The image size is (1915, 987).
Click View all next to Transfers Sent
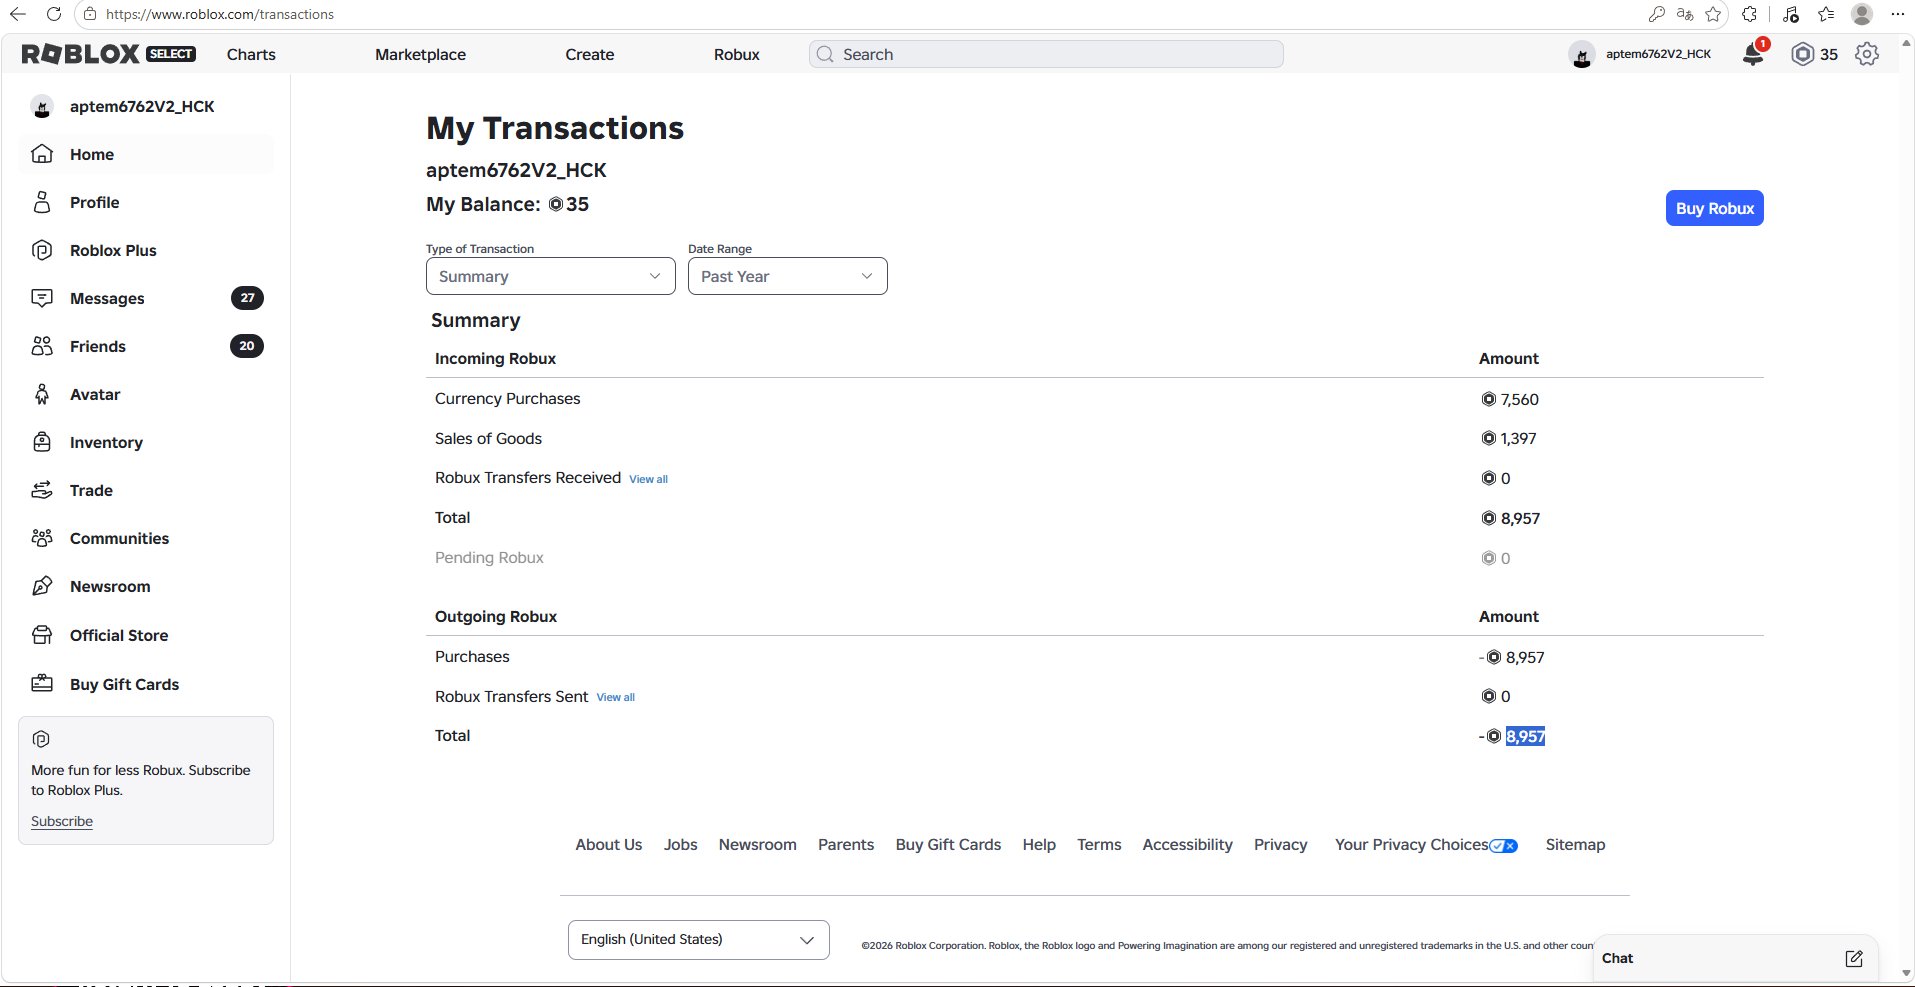tap(616, 697)
